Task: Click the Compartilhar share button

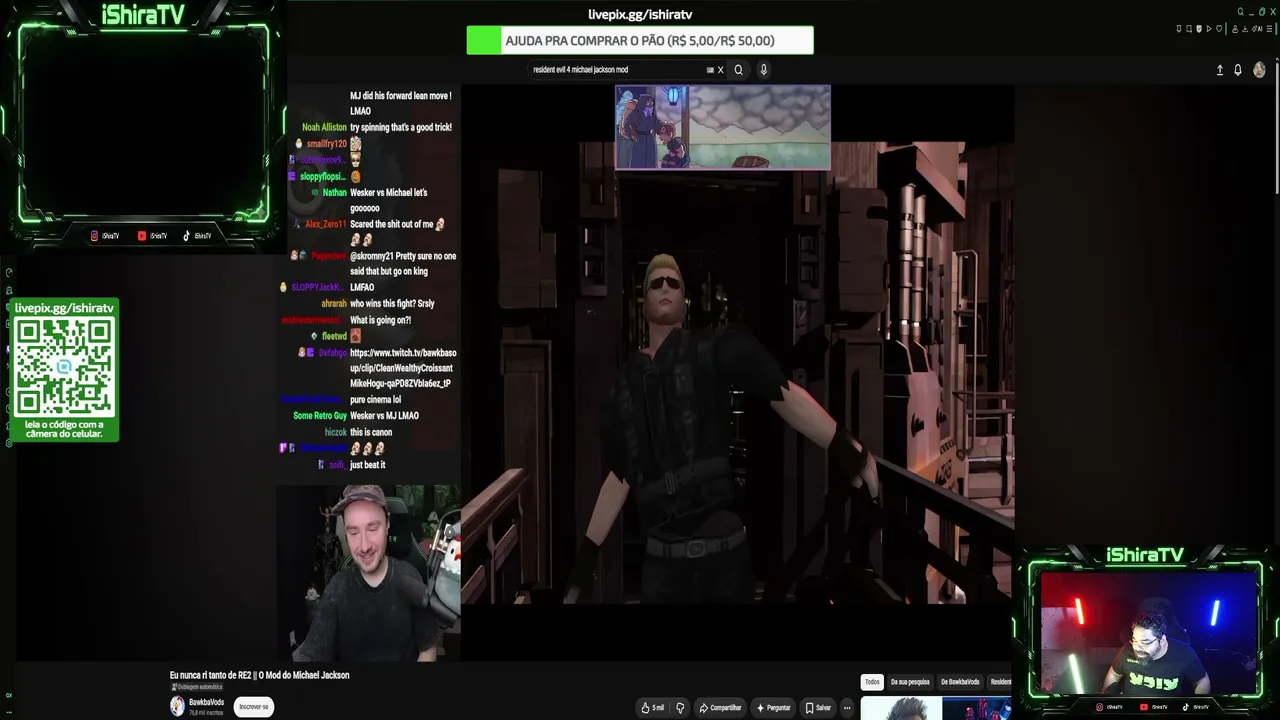Action: (x=720, y=708)
